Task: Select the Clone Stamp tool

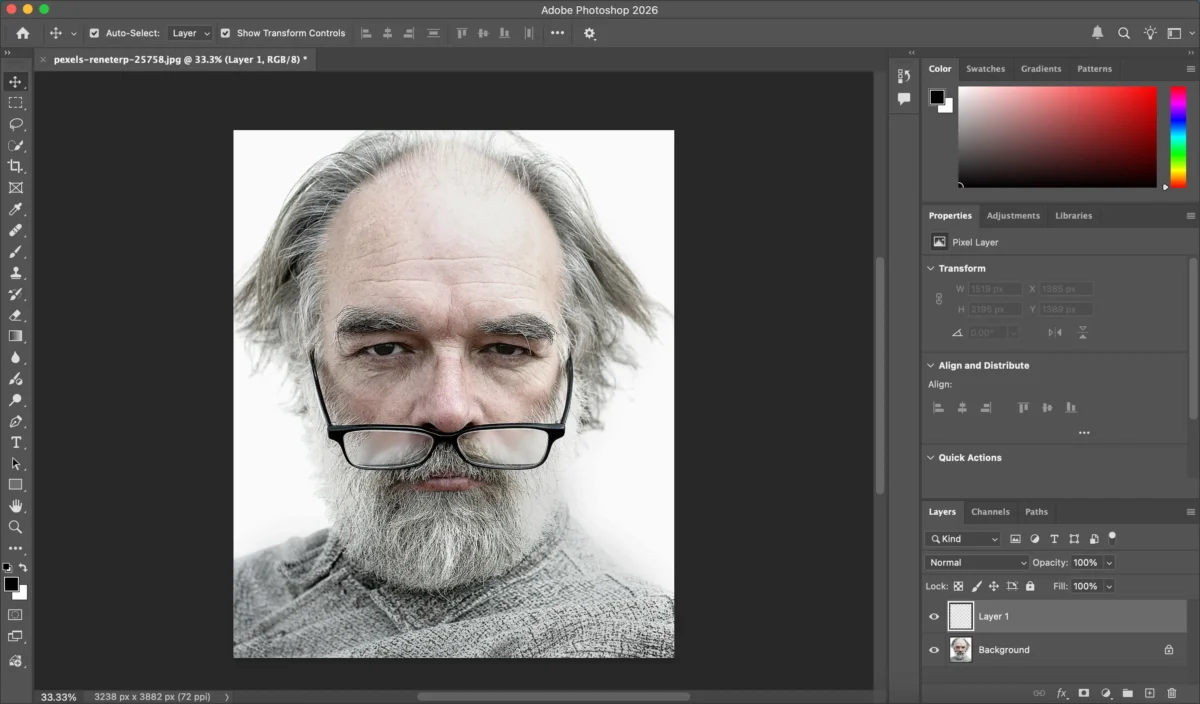Action: coord(15,272)
